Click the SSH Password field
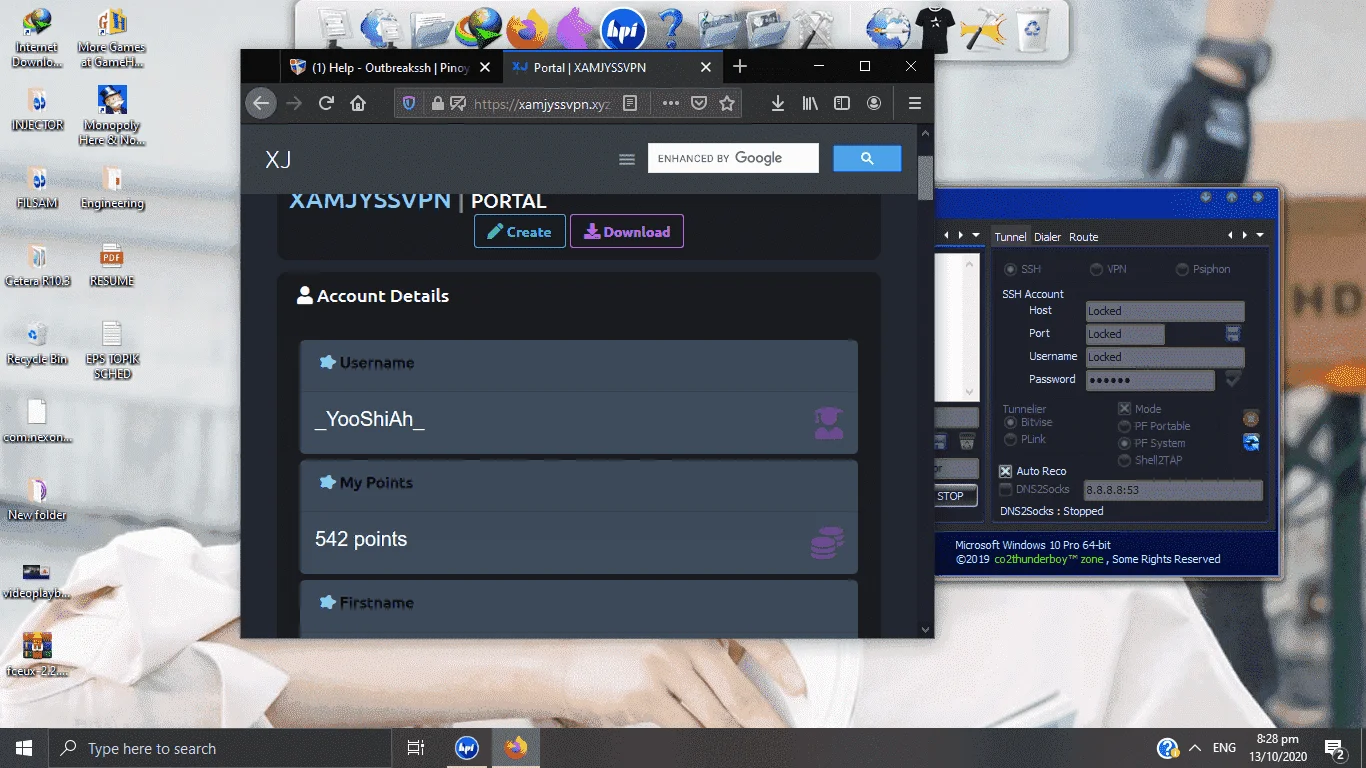The height and width of the screenshot is (768, 1366). pos(1150,380)
